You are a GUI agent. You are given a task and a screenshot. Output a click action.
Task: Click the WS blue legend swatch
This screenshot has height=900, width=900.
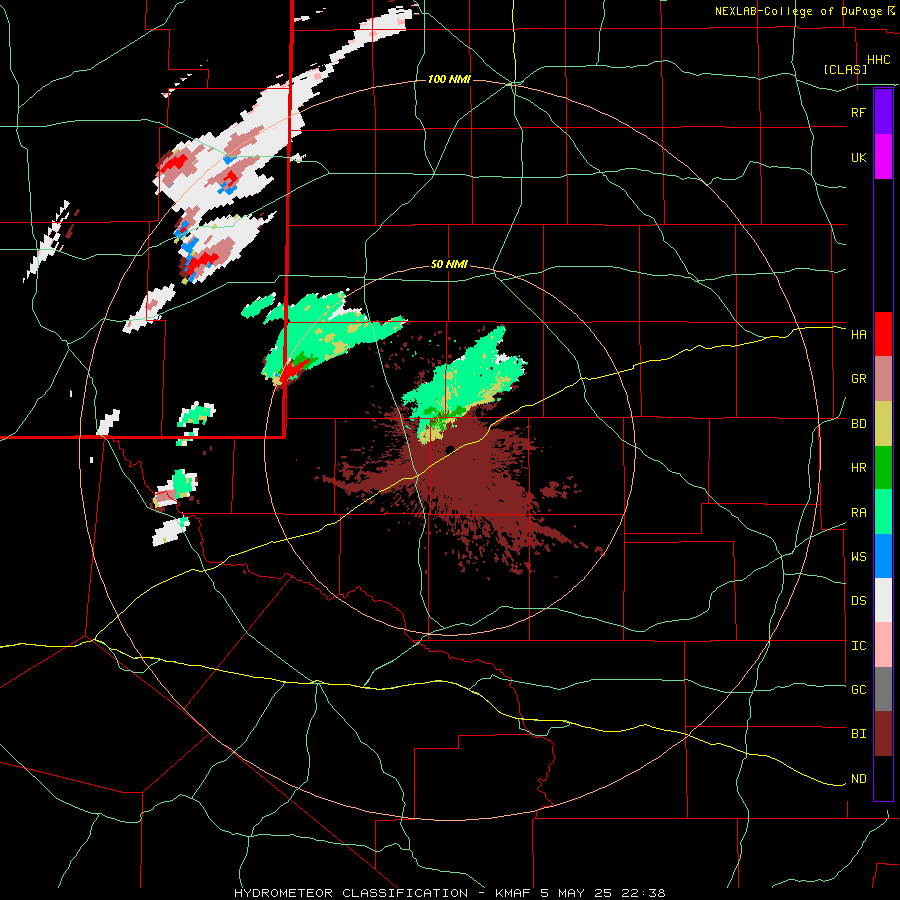pyautogui.click(x=883, y=556)
